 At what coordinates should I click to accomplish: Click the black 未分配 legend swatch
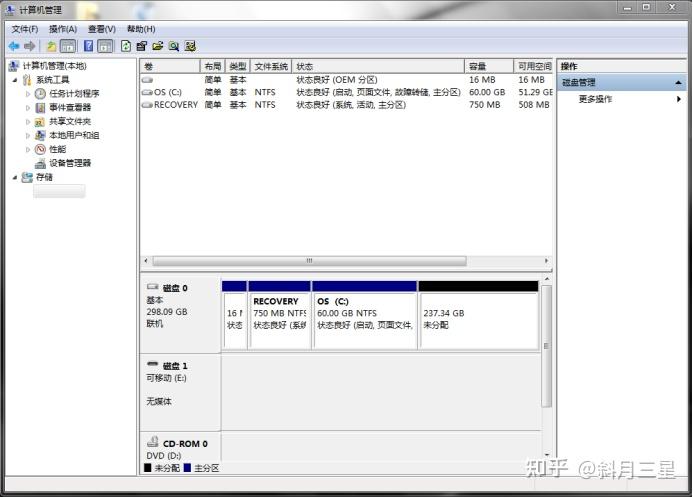click(x=148, y=468)
